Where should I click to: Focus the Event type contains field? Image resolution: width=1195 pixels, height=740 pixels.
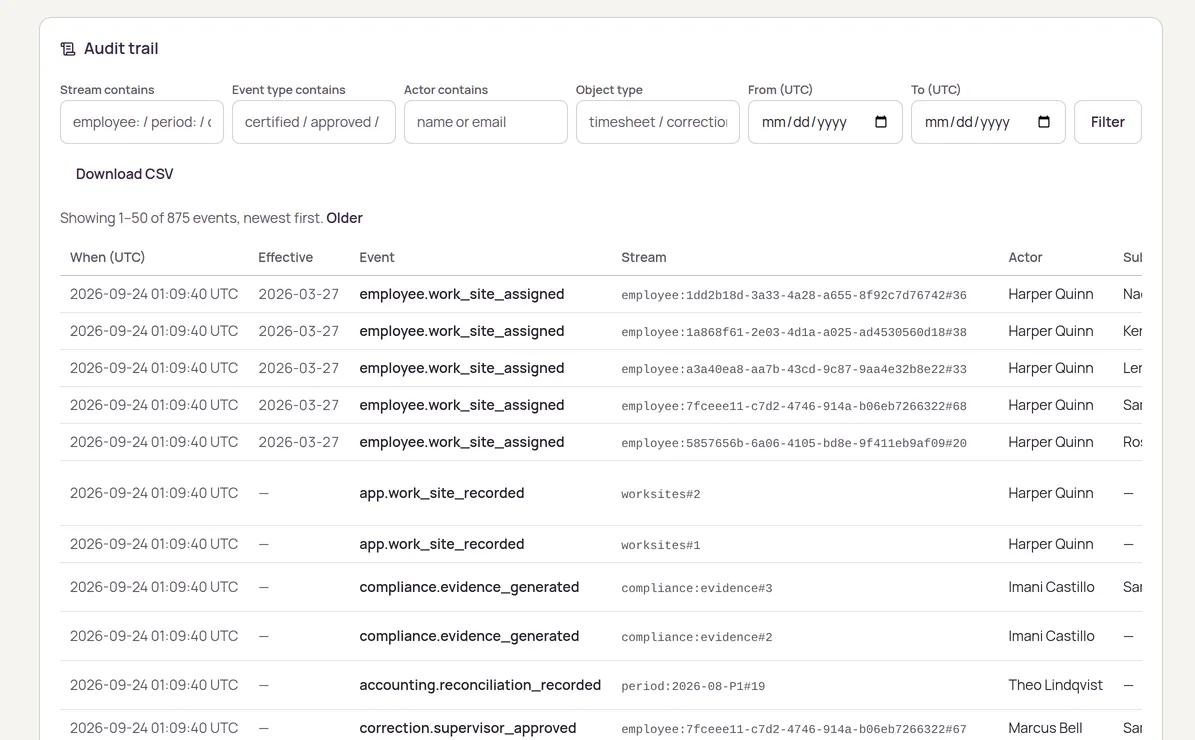point(314,122)
